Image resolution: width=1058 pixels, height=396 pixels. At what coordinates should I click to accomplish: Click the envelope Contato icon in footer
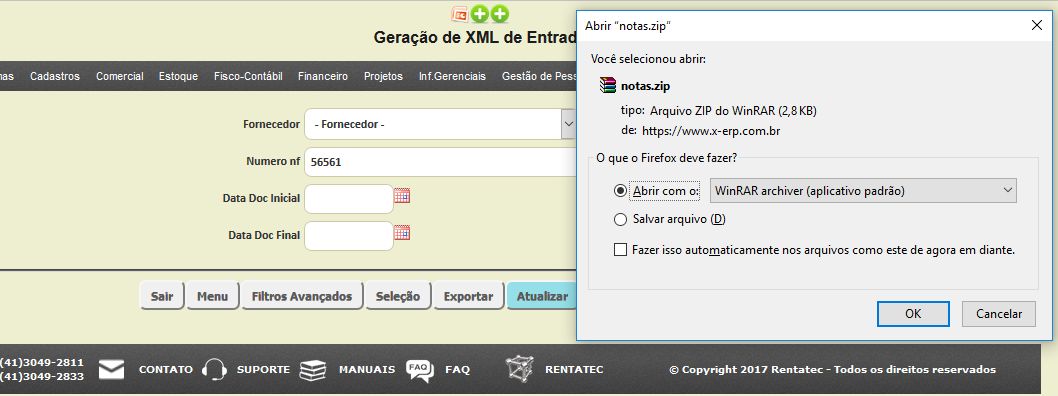click(111, 370)
